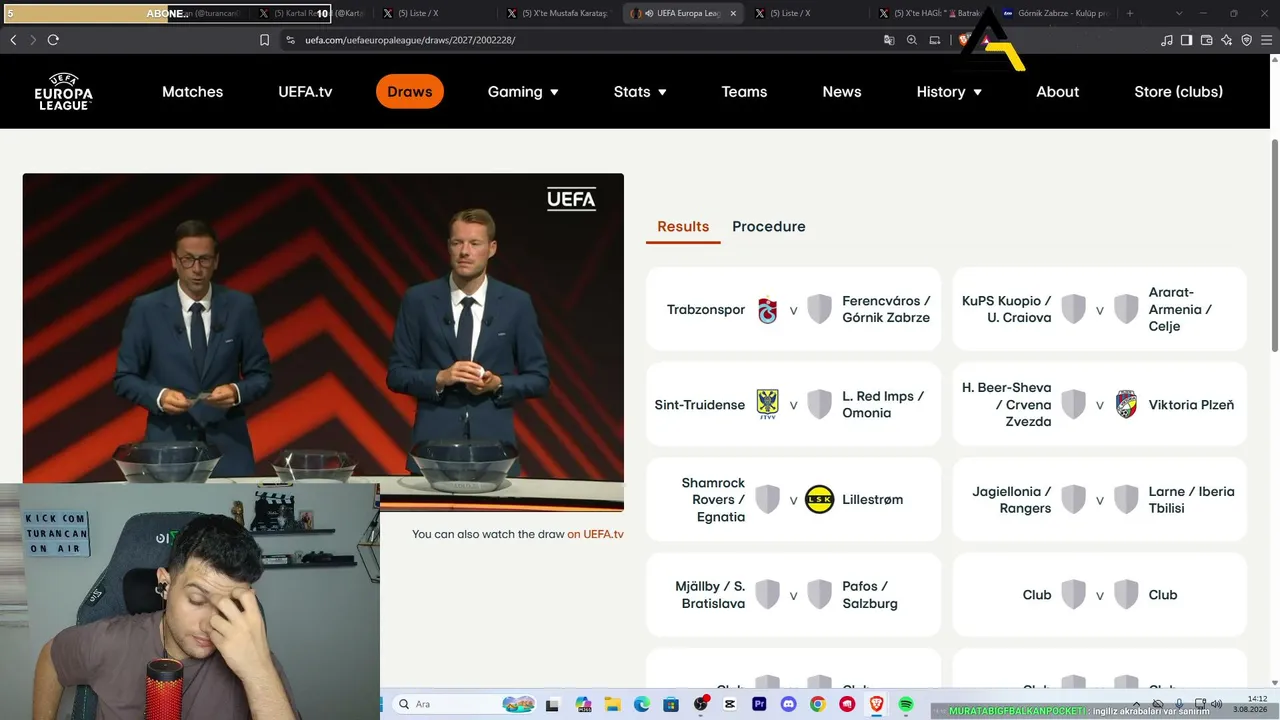Image resolution: width=1280 pixels, height=720 pixels.
Task: Switch to the Górnik Zabrze browser tab
Action: point(1055,14)
